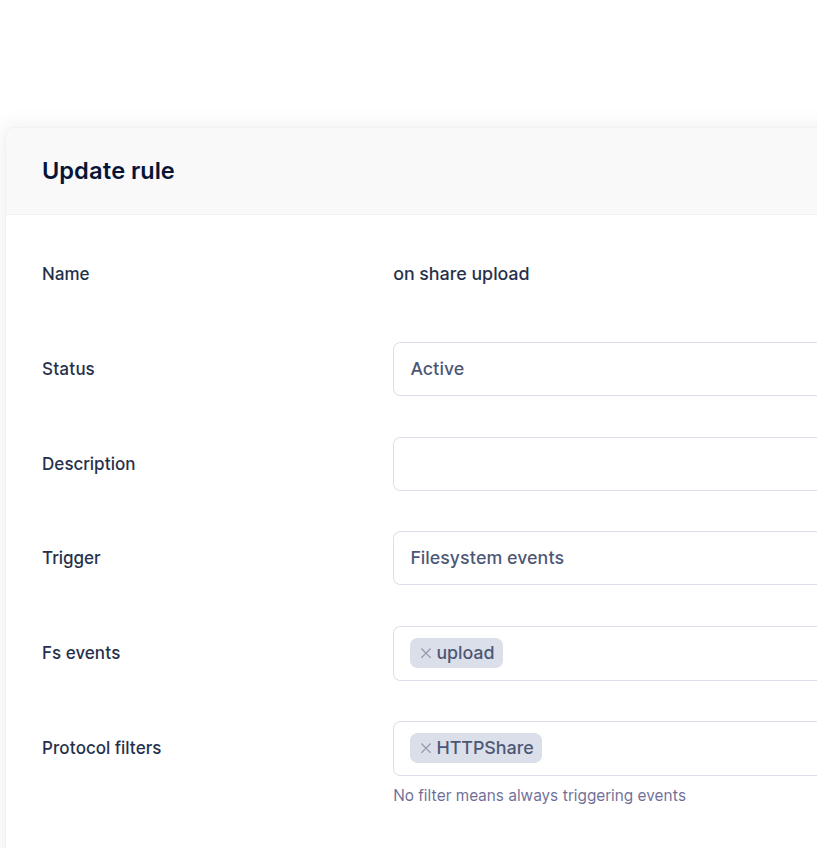Image resolution: width=817 pixels, height=848 pixels.
Task: Open the Protocol filters multi-select field
Action: pos(680,748)
